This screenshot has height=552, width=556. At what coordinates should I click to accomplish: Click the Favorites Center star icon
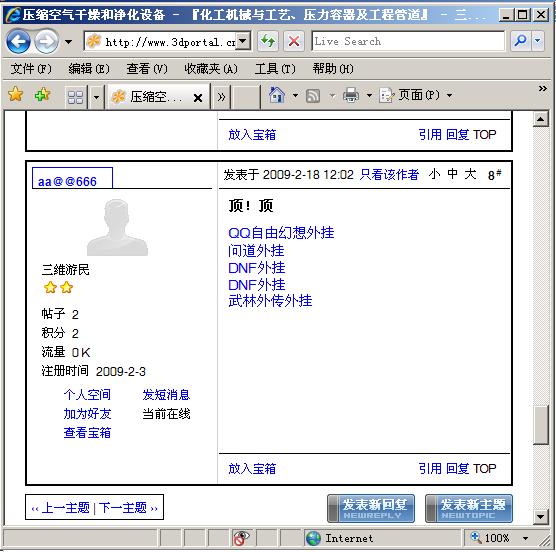pyautogui.click(x=16, y=94)
